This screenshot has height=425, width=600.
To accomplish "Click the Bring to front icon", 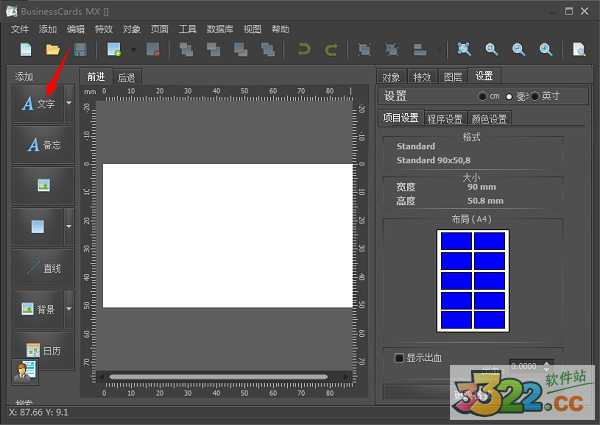I will point(186,50).
